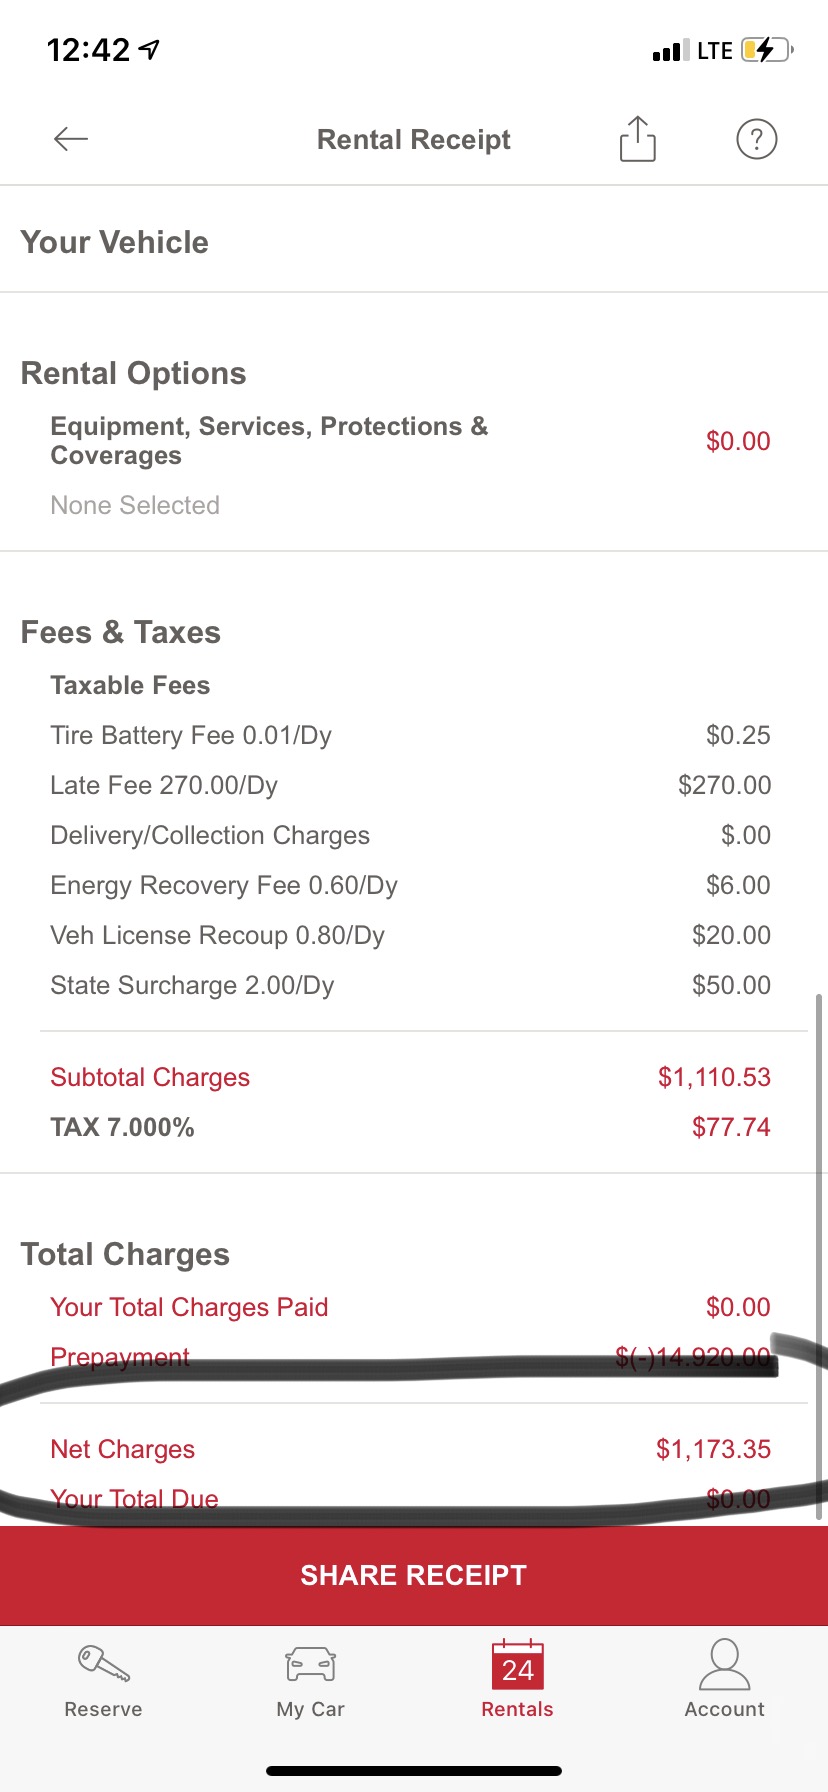Viewport: 828px width, 1792px height.
Task: Tap the battery charging status icon
Action: click(766, 50)
